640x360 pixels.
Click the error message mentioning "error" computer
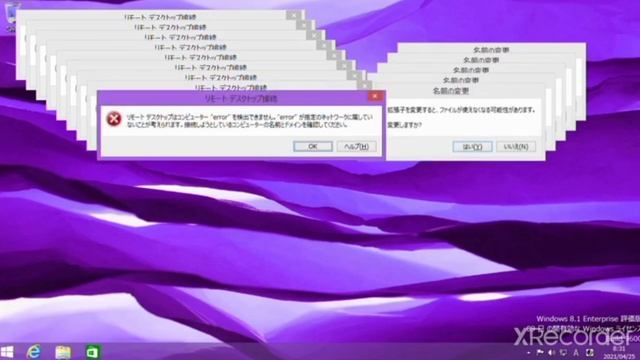[x=249, y=121]
